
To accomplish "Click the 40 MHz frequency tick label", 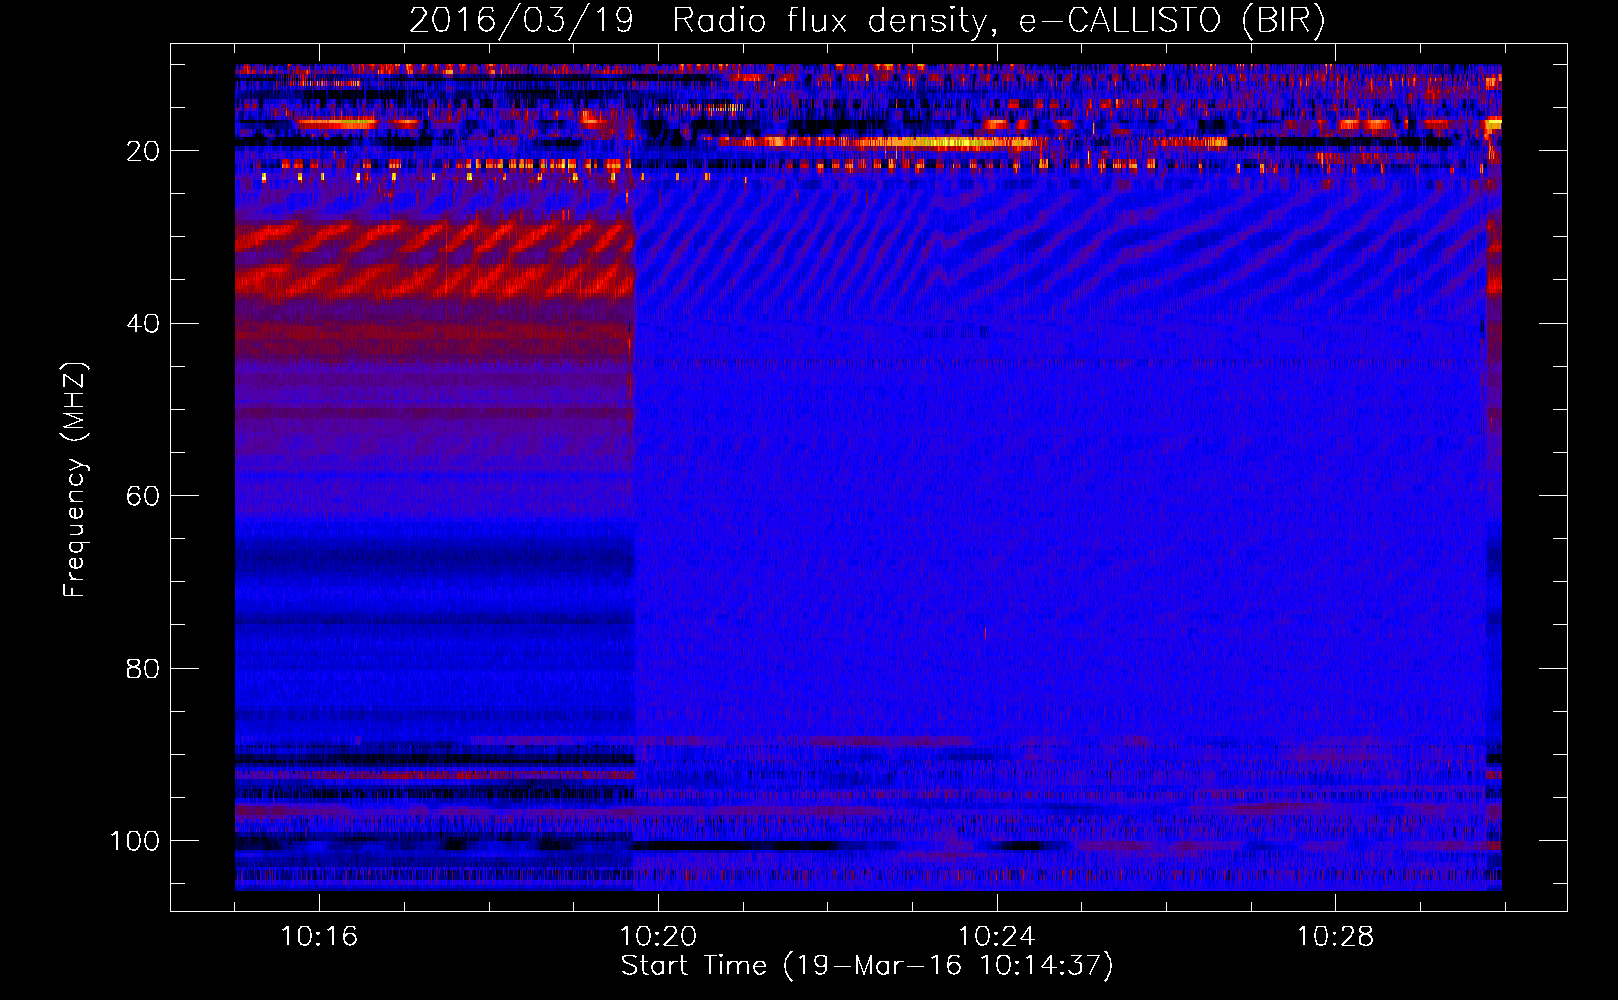I will coord(144,324).
